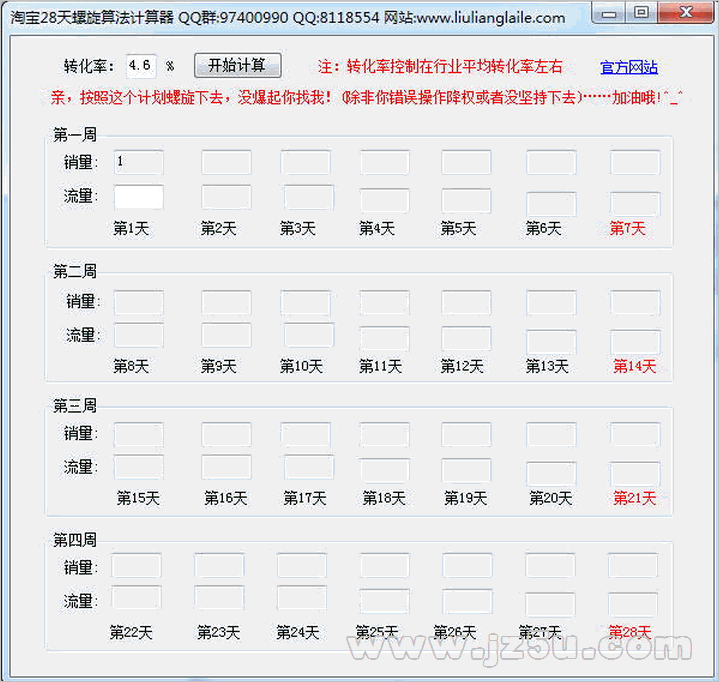The width and height of the screenshot is (719, 682).
Task: Click the 第5天 流量 field
Action: (x=466, y=201)
